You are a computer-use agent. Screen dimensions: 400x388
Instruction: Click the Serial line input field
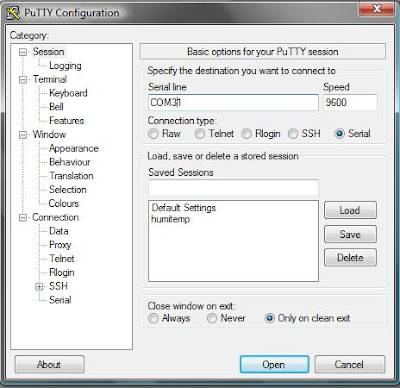(233, 103)
